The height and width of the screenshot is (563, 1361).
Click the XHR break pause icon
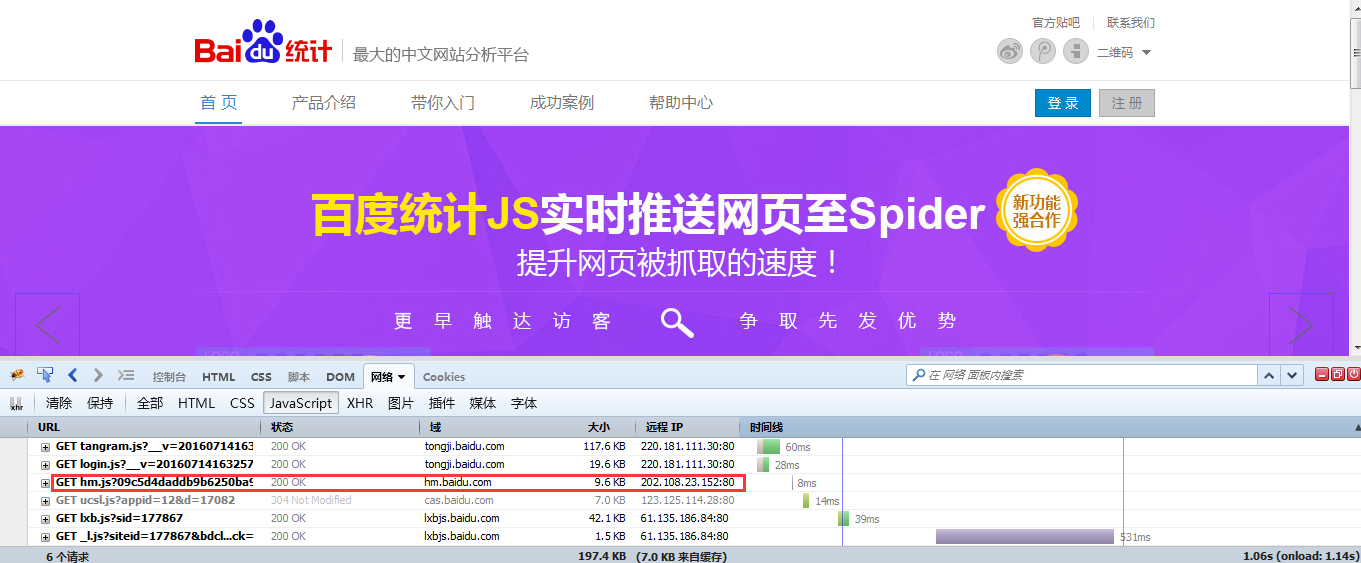click(16, 404)
